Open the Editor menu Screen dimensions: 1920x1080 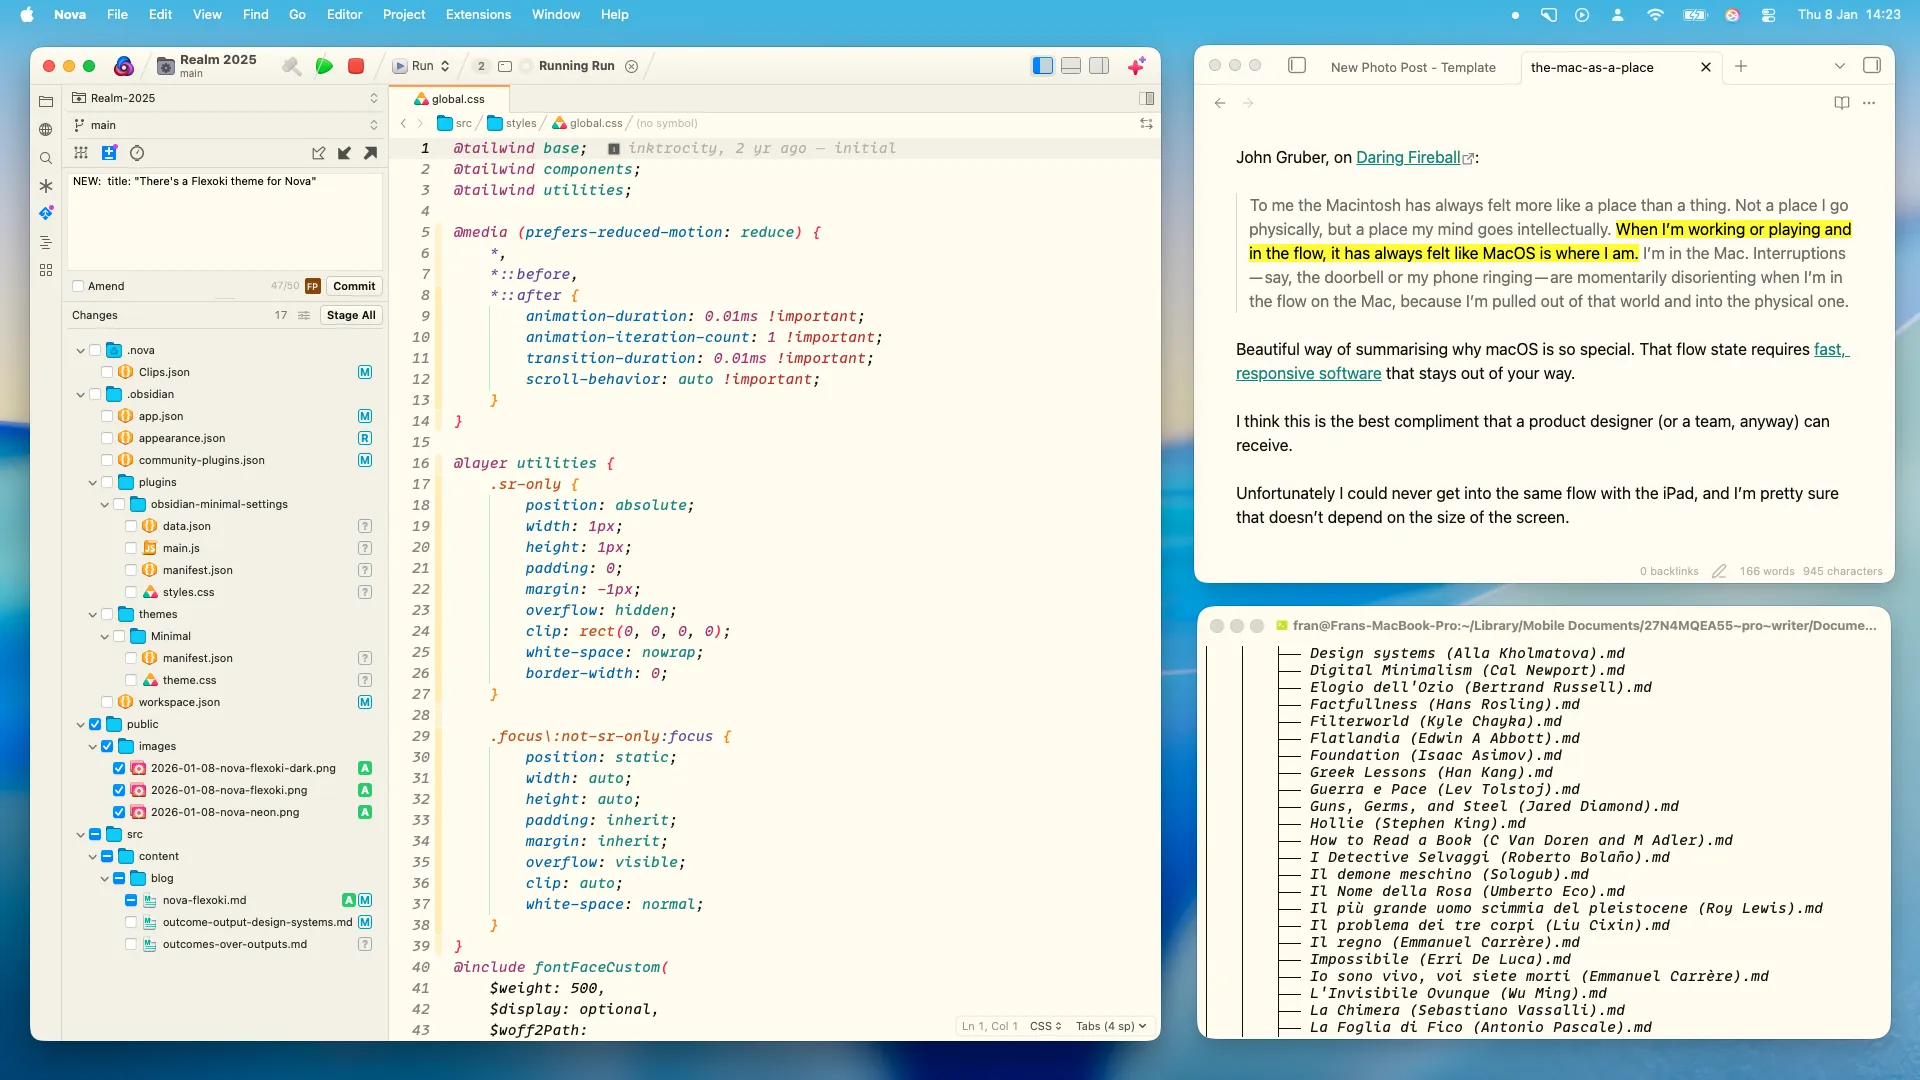pyautogui.click(x=344, y=14)
